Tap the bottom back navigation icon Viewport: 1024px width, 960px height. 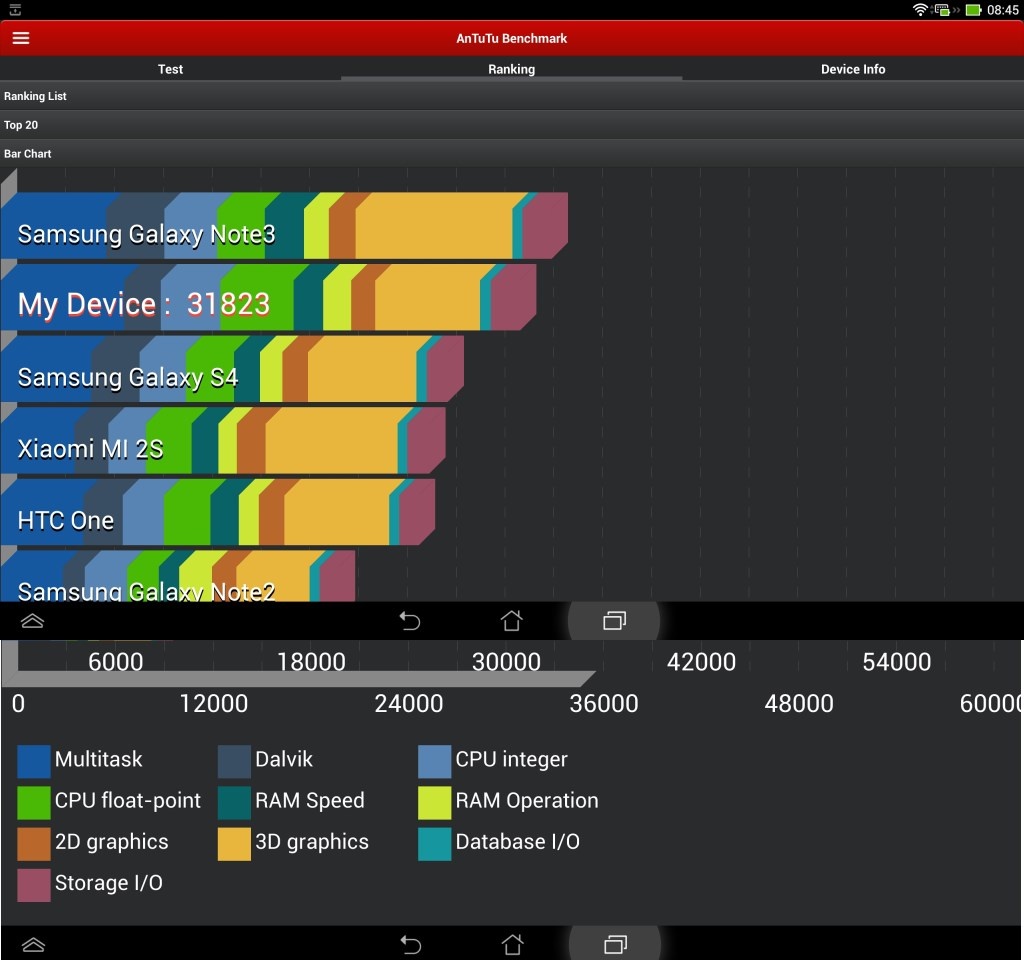[411, 944]
